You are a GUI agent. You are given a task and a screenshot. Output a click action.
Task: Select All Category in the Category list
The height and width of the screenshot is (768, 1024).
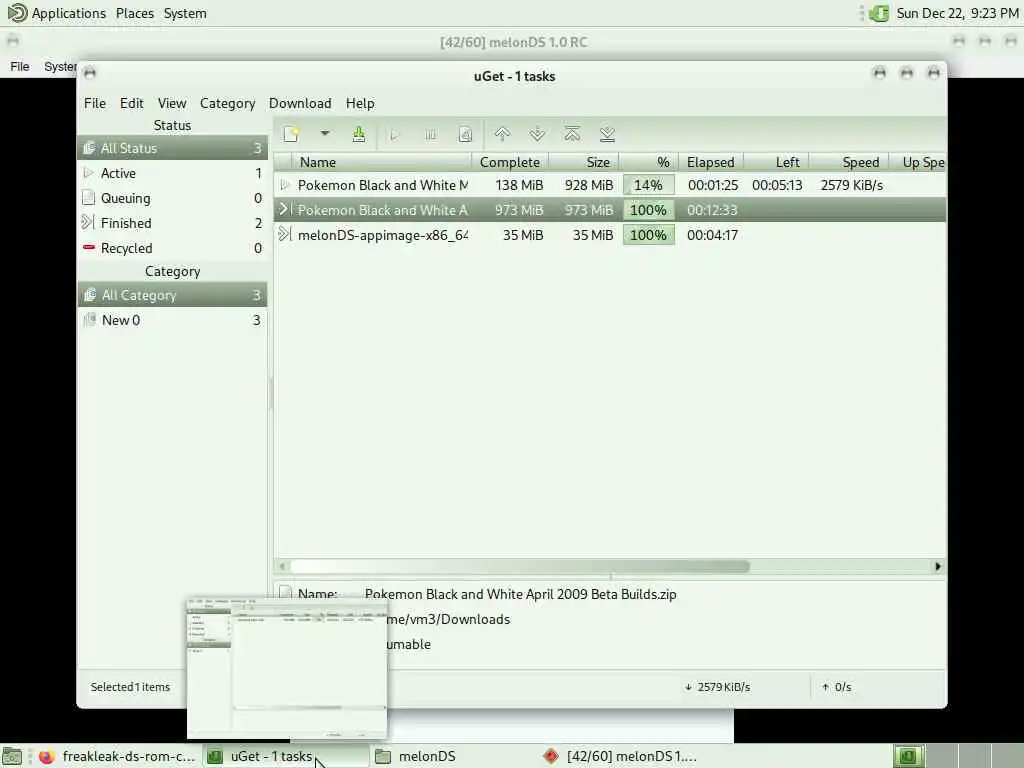point(172,295)
